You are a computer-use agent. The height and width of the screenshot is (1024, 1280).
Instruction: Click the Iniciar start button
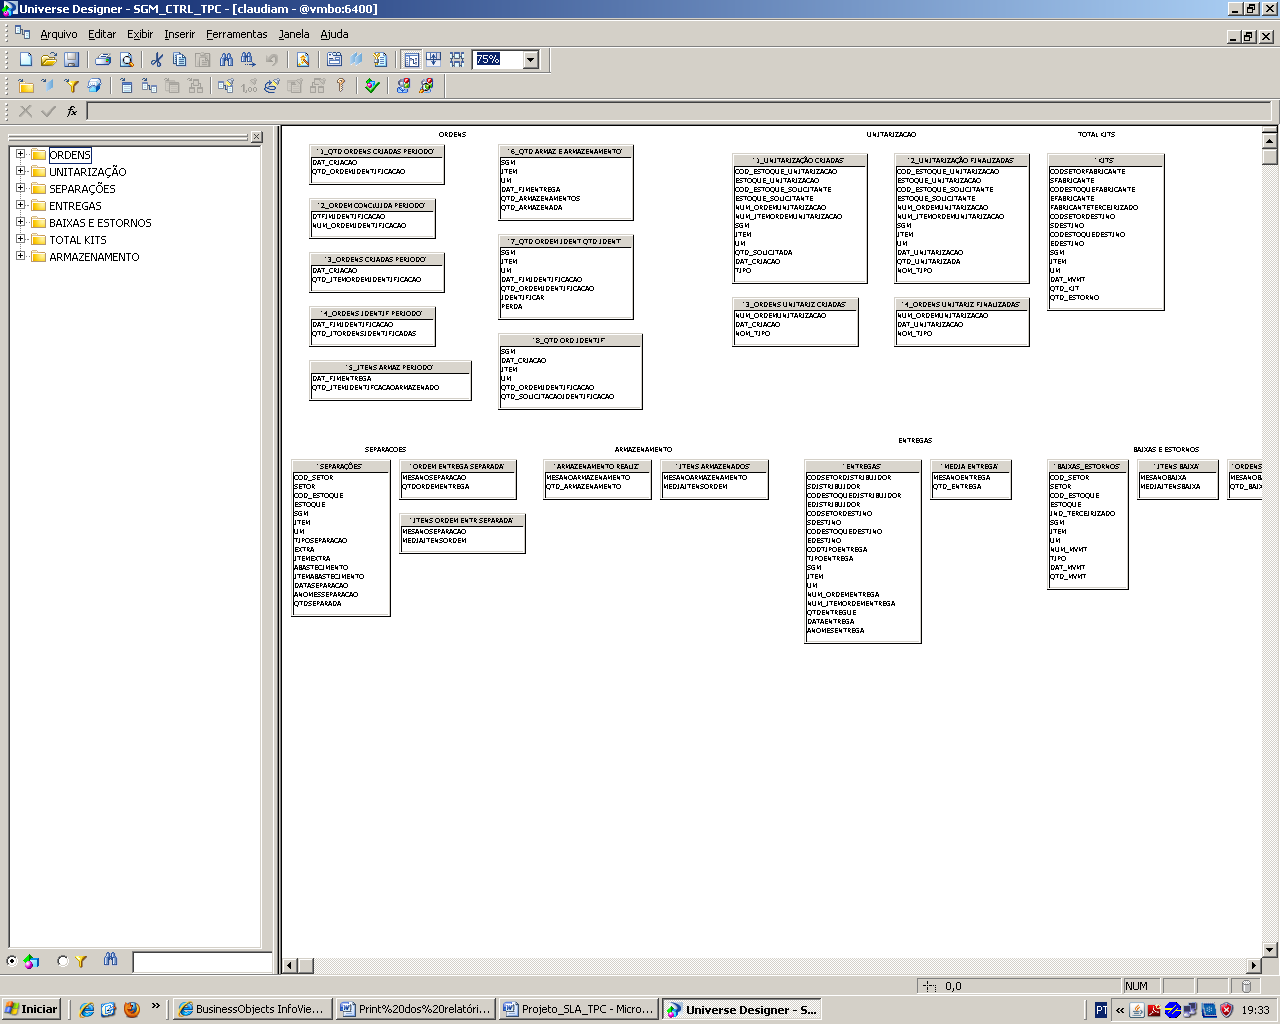click(x=32, y=1009)
